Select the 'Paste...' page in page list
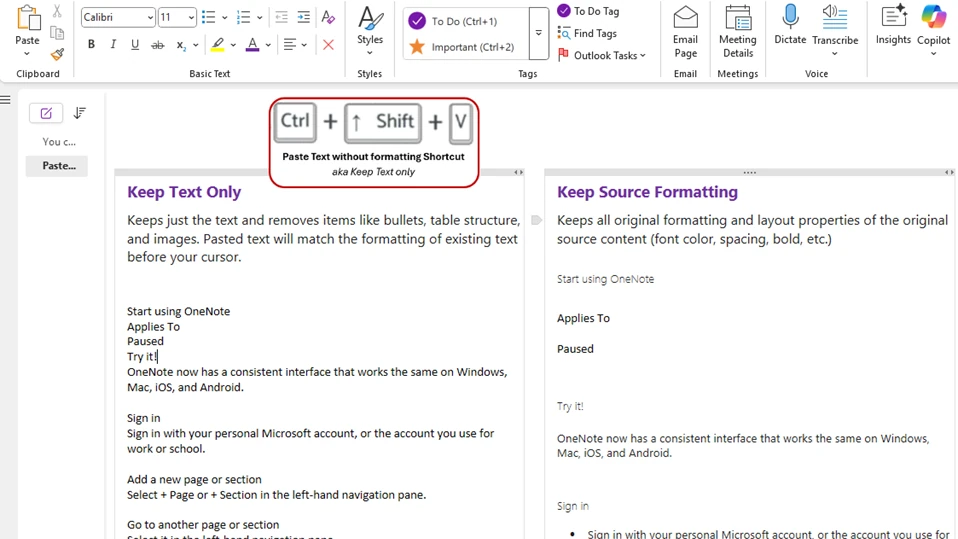 point(57,166)
